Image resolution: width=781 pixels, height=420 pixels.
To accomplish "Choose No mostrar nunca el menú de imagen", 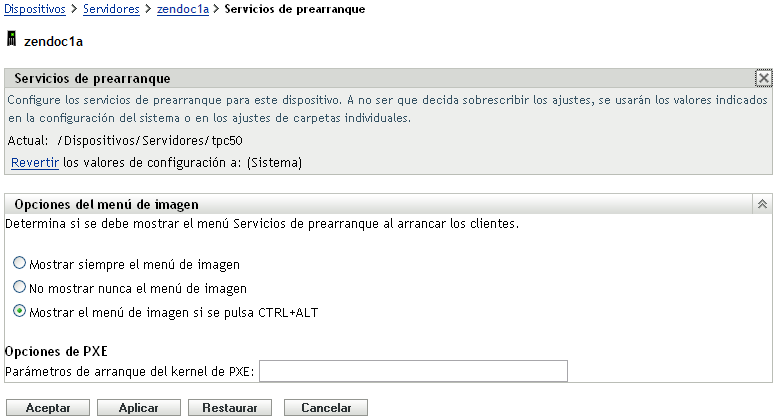I will coord(20,288).
